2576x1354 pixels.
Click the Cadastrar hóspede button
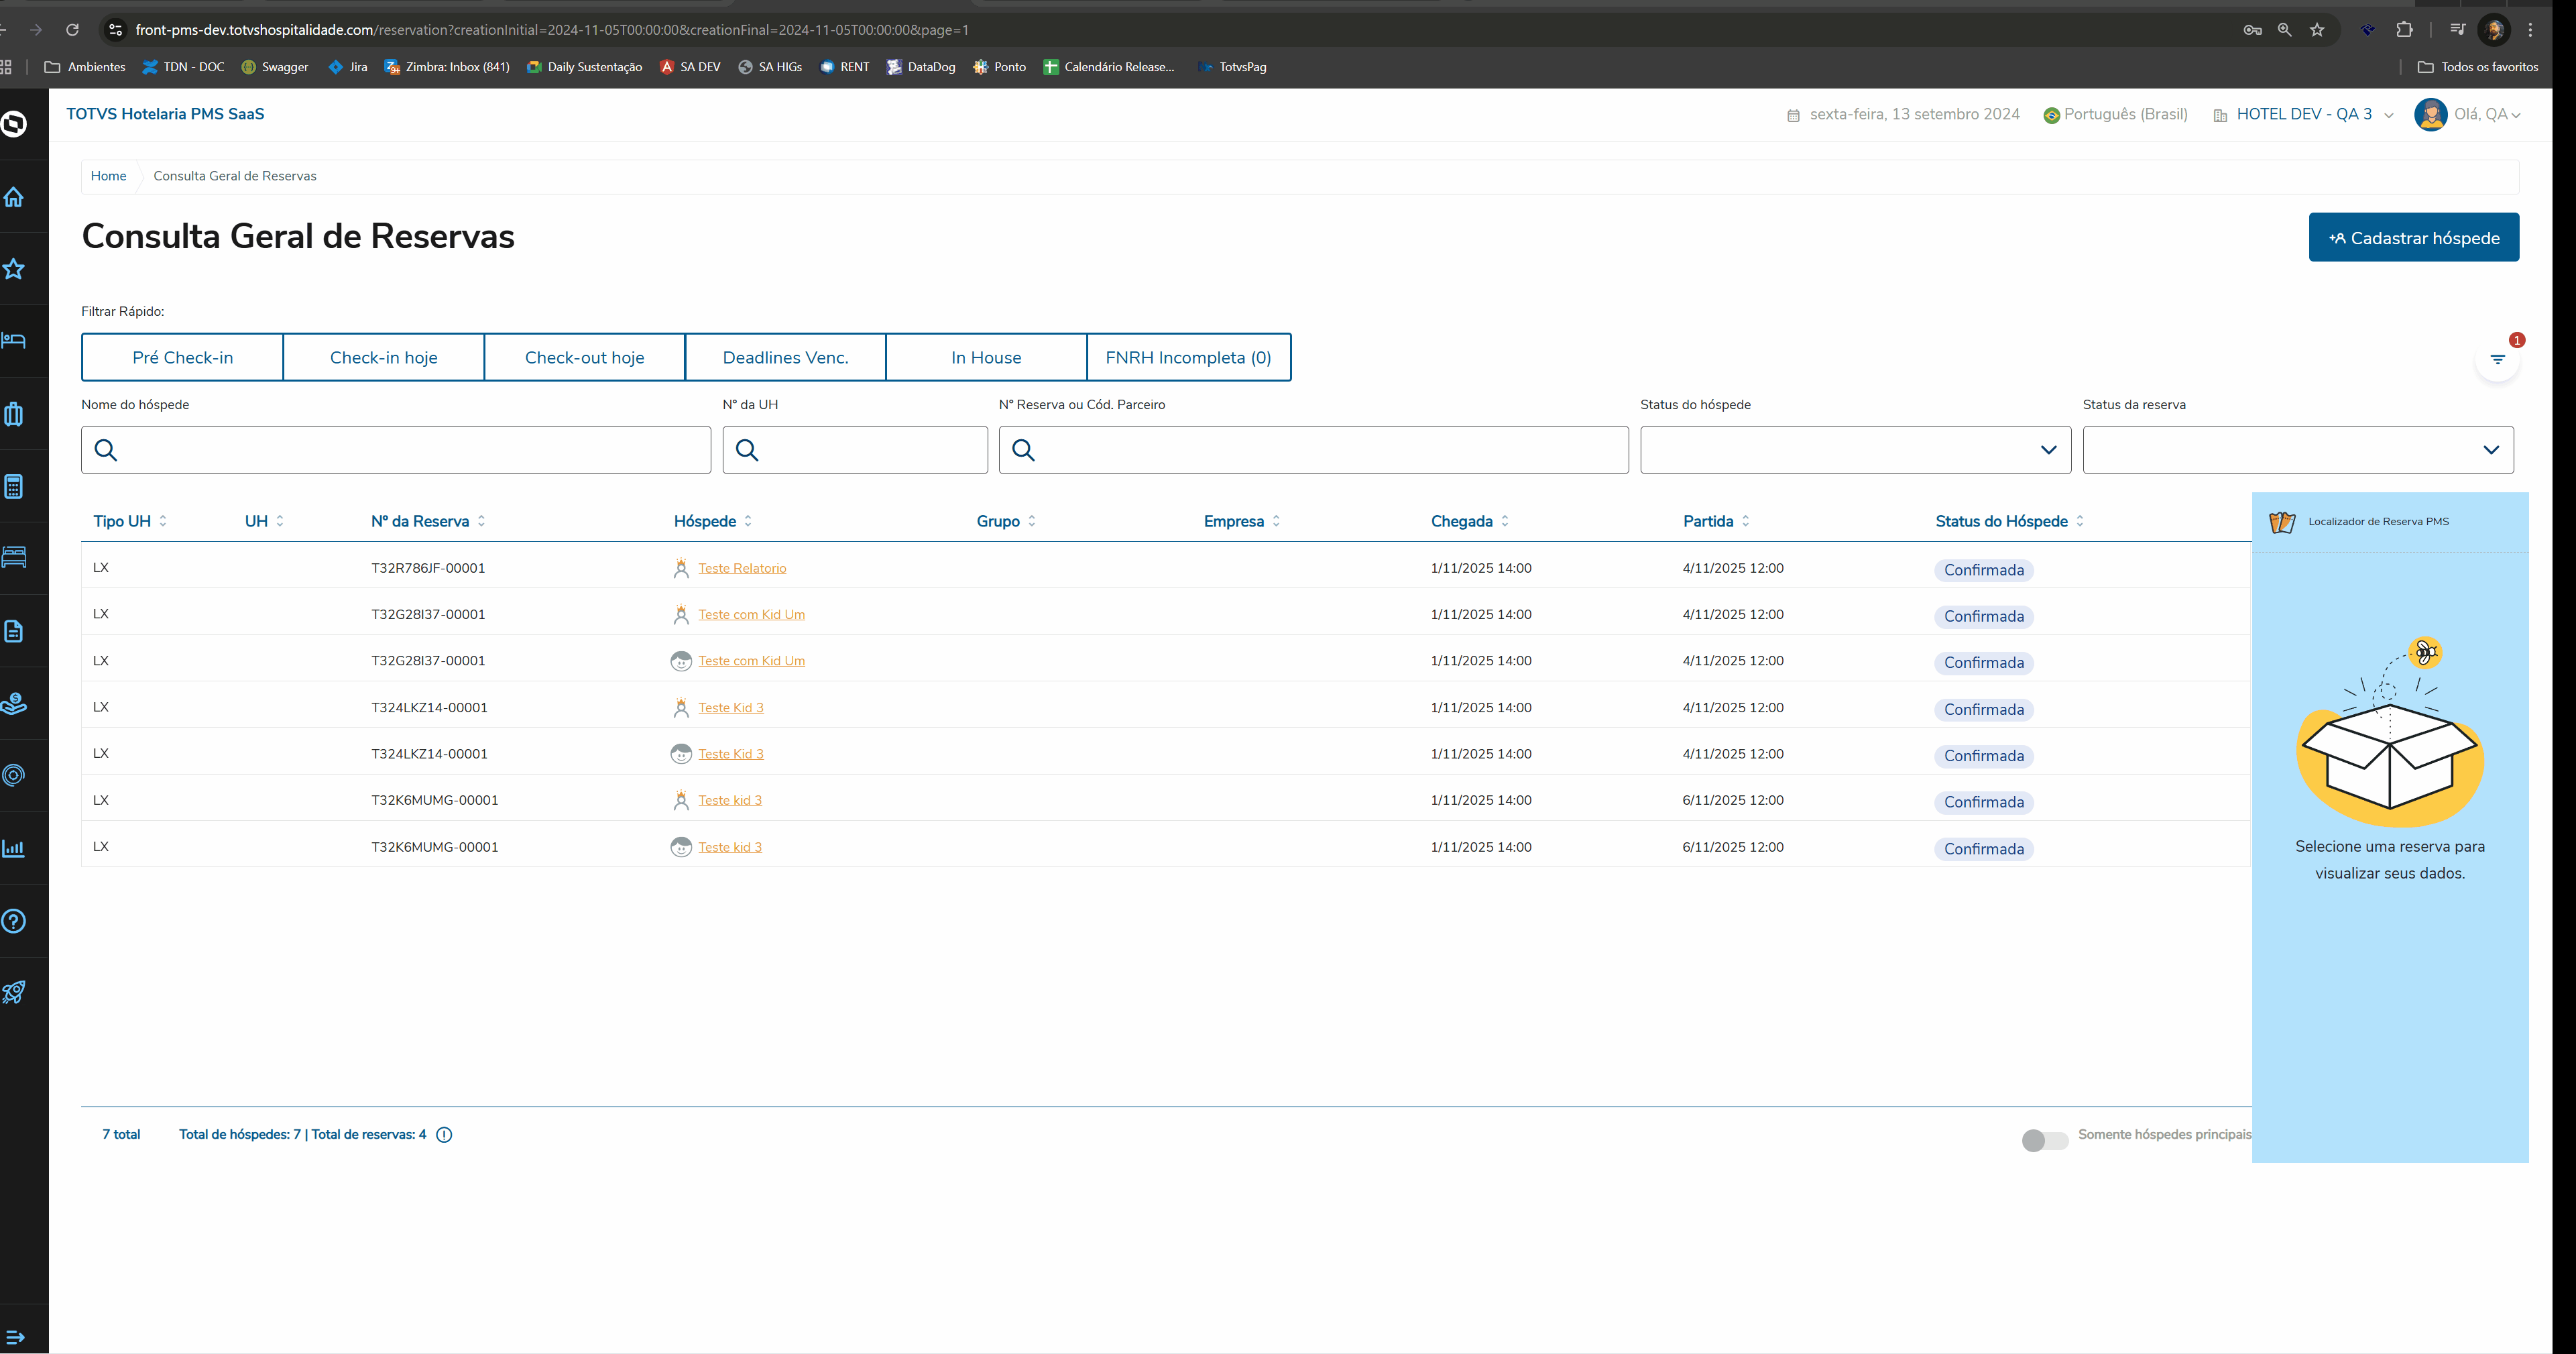click(2413, 238)
